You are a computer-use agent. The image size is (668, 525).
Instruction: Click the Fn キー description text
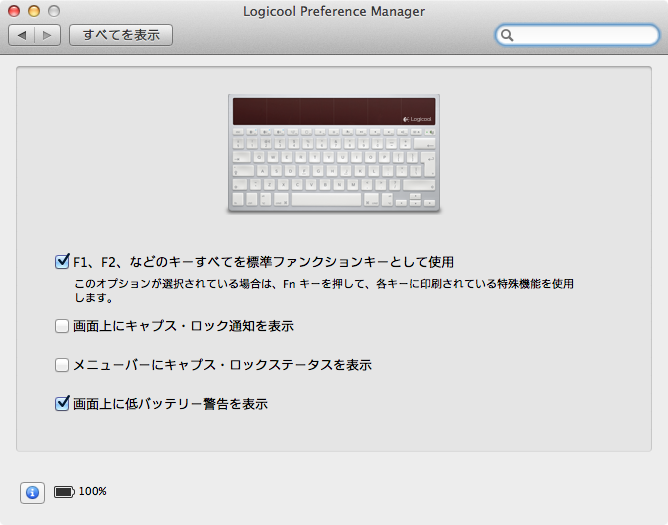(324, 291)
